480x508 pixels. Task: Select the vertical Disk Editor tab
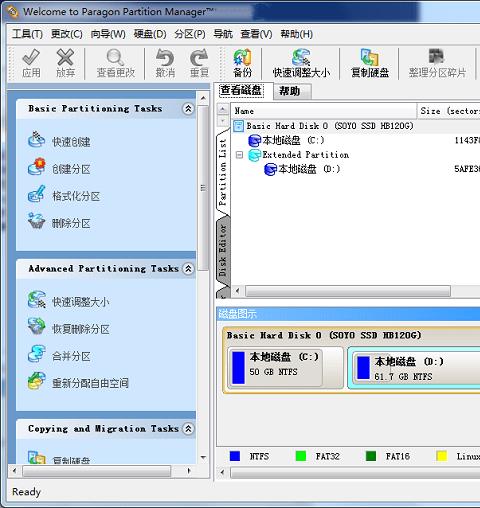(x=223, y=251)
